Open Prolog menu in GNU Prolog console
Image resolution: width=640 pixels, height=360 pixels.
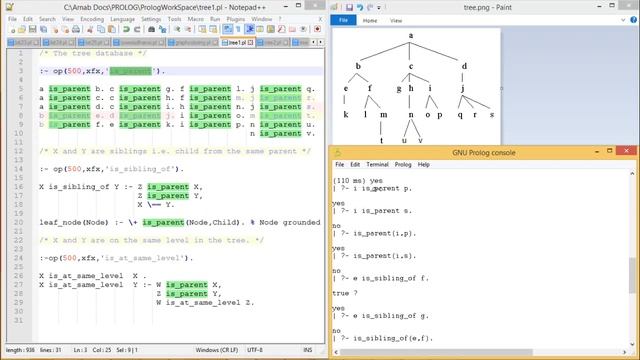403,164
